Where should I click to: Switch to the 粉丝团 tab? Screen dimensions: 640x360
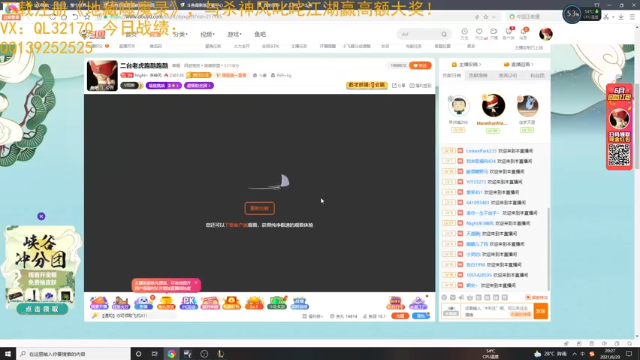click(537, 76)
